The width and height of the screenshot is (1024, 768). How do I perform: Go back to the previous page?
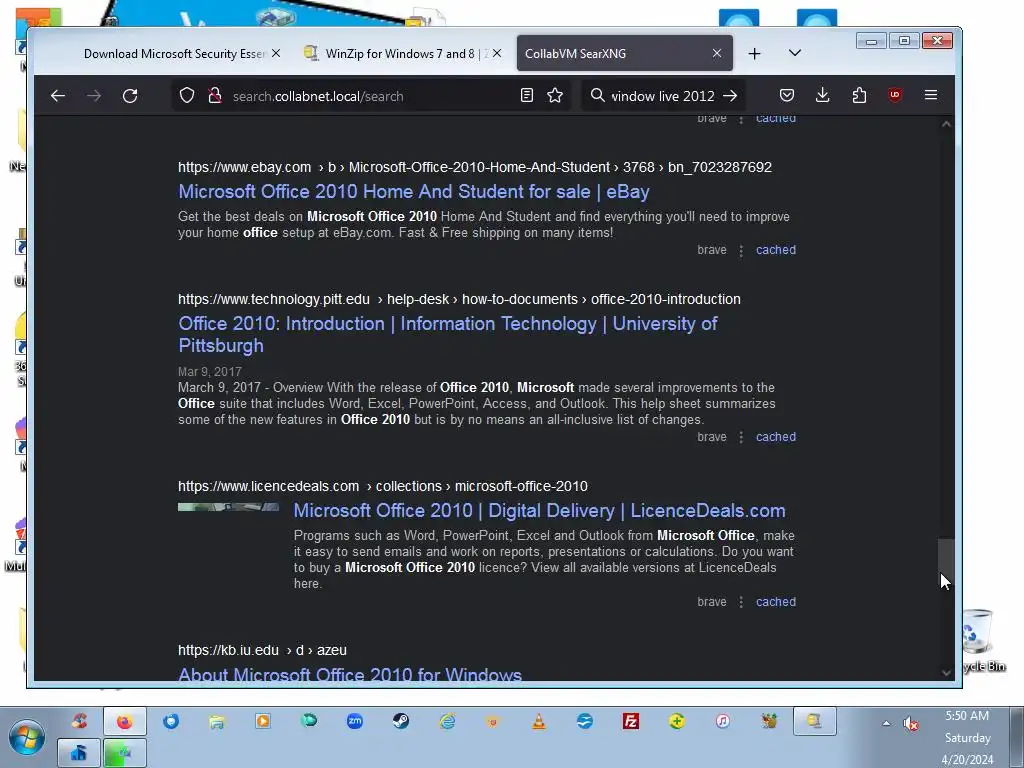57,96
